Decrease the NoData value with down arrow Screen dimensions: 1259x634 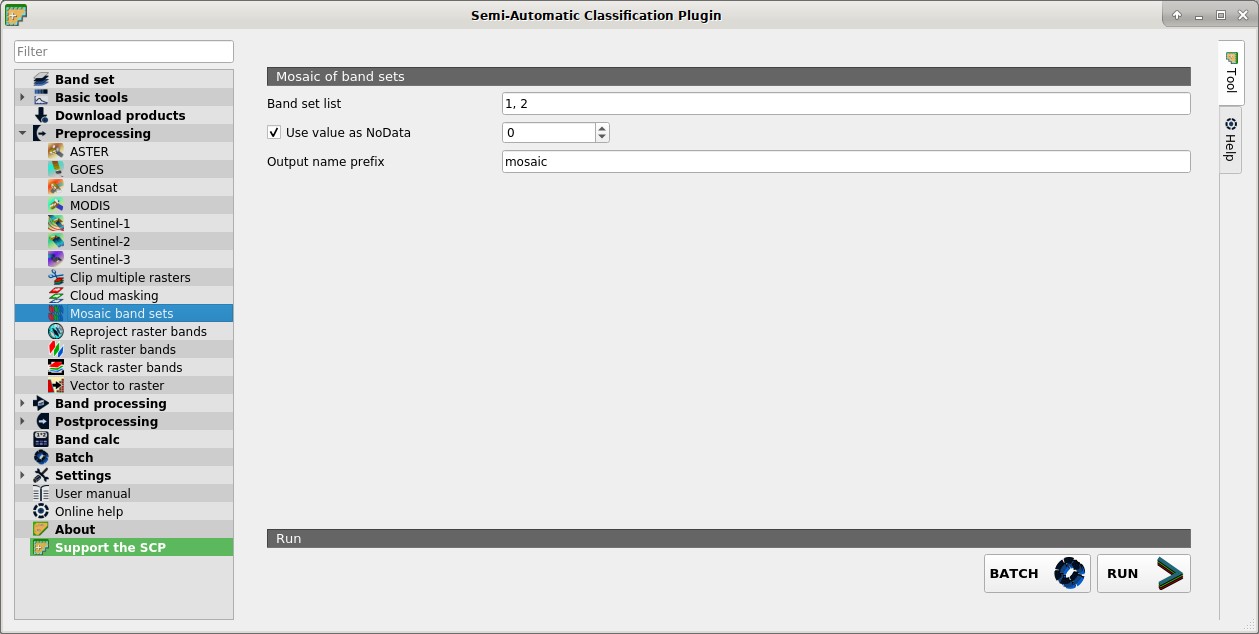click(602, 137)
